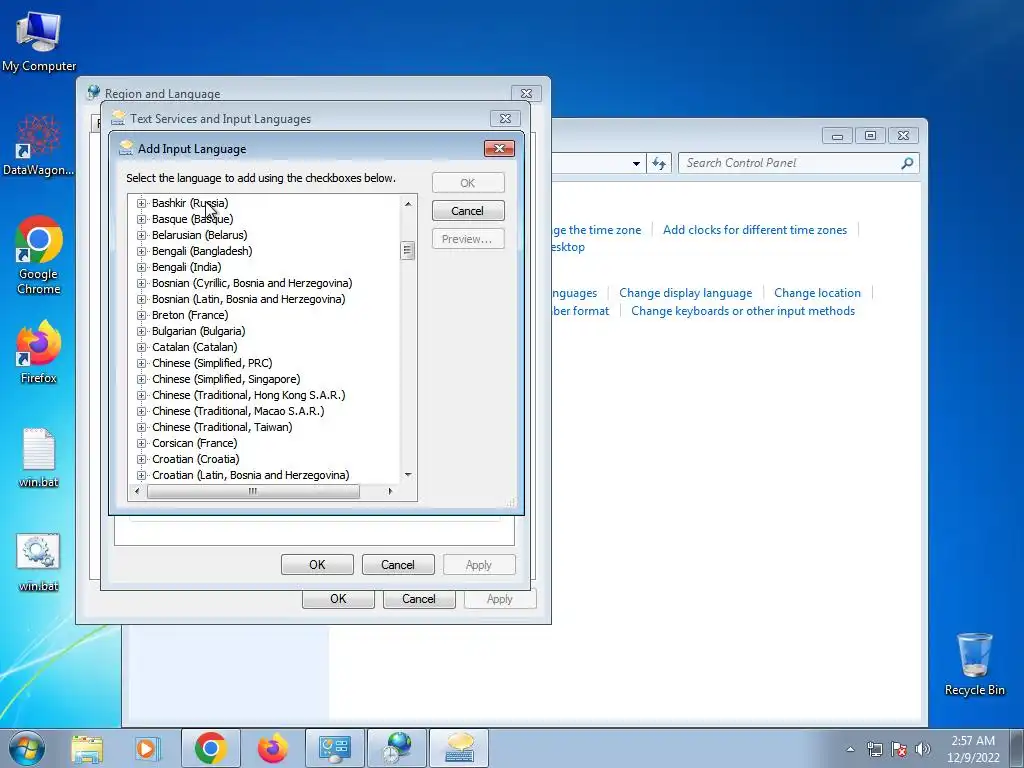Screen dimensions: 1024x768
Task: Select the win.bat text file icon
Action: point(39,457)
